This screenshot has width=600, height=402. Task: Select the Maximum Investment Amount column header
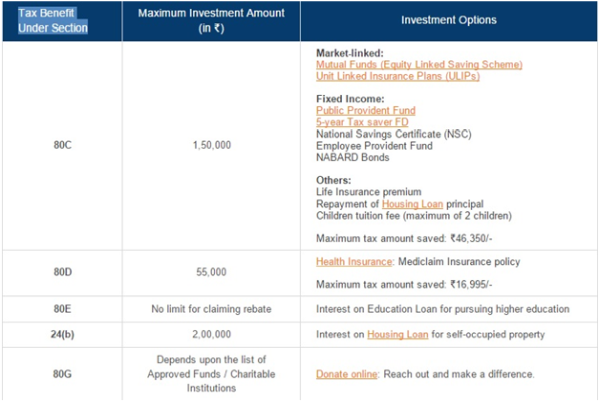tap(210, 21)
